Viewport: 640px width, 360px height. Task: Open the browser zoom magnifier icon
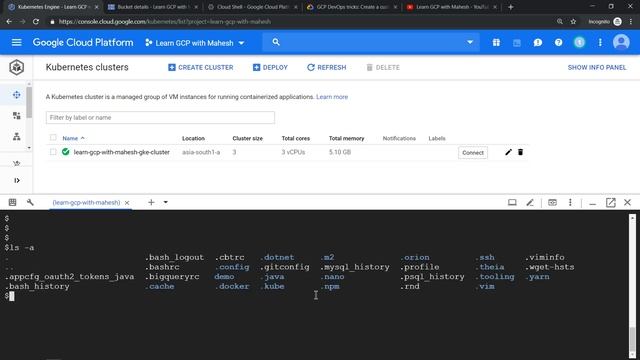tap(560, 22)
